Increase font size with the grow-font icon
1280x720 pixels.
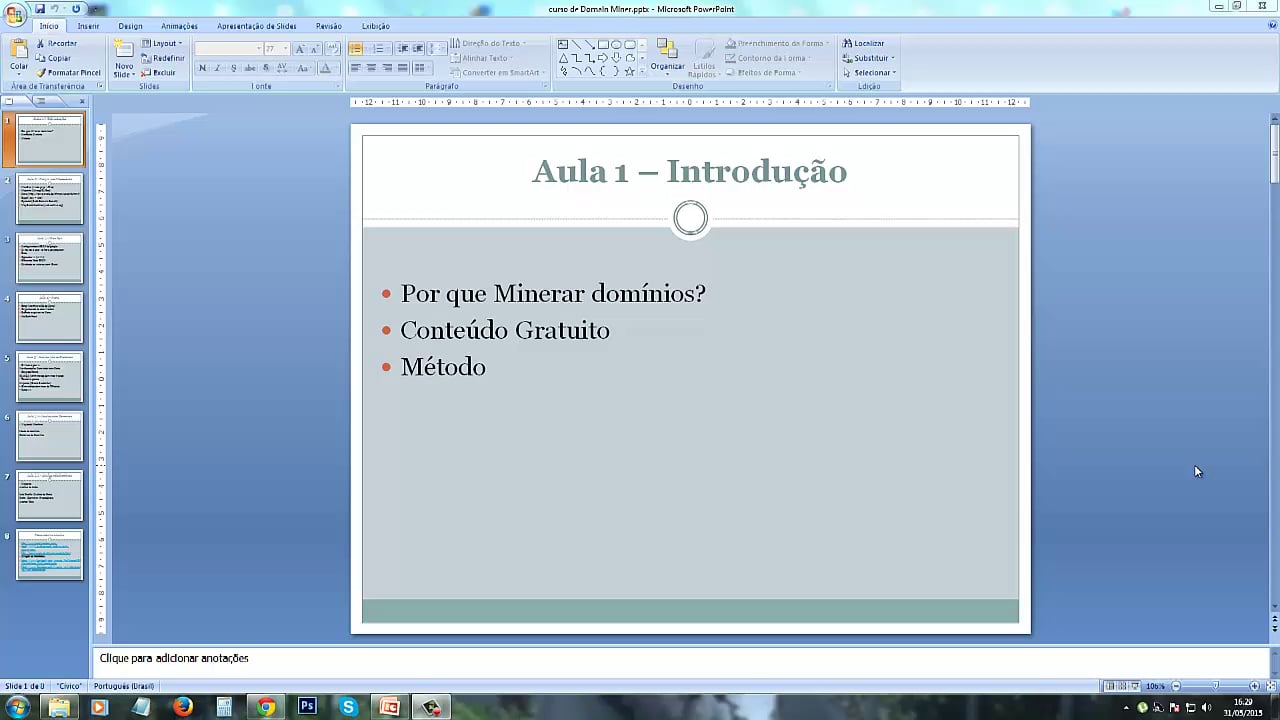[300, 48]
